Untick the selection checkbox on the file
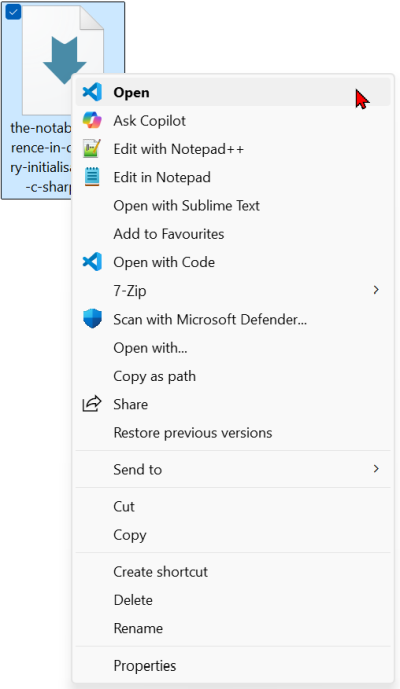The image size is (400, 689). [13, 12]
